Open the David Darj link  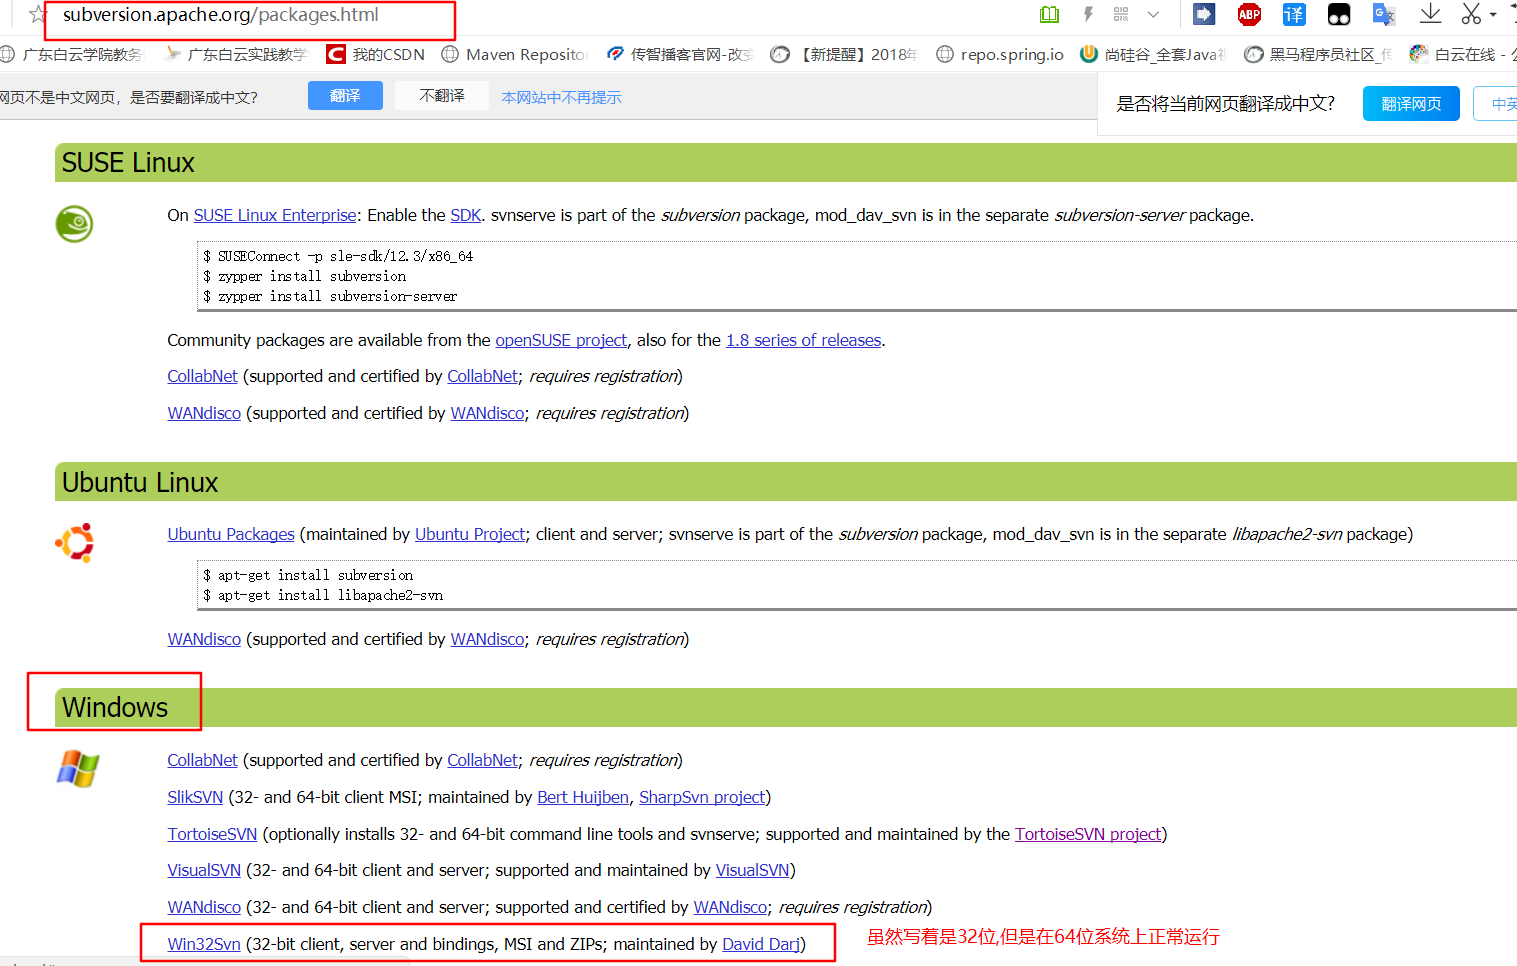pyautogui.click(x=761, y=944)
